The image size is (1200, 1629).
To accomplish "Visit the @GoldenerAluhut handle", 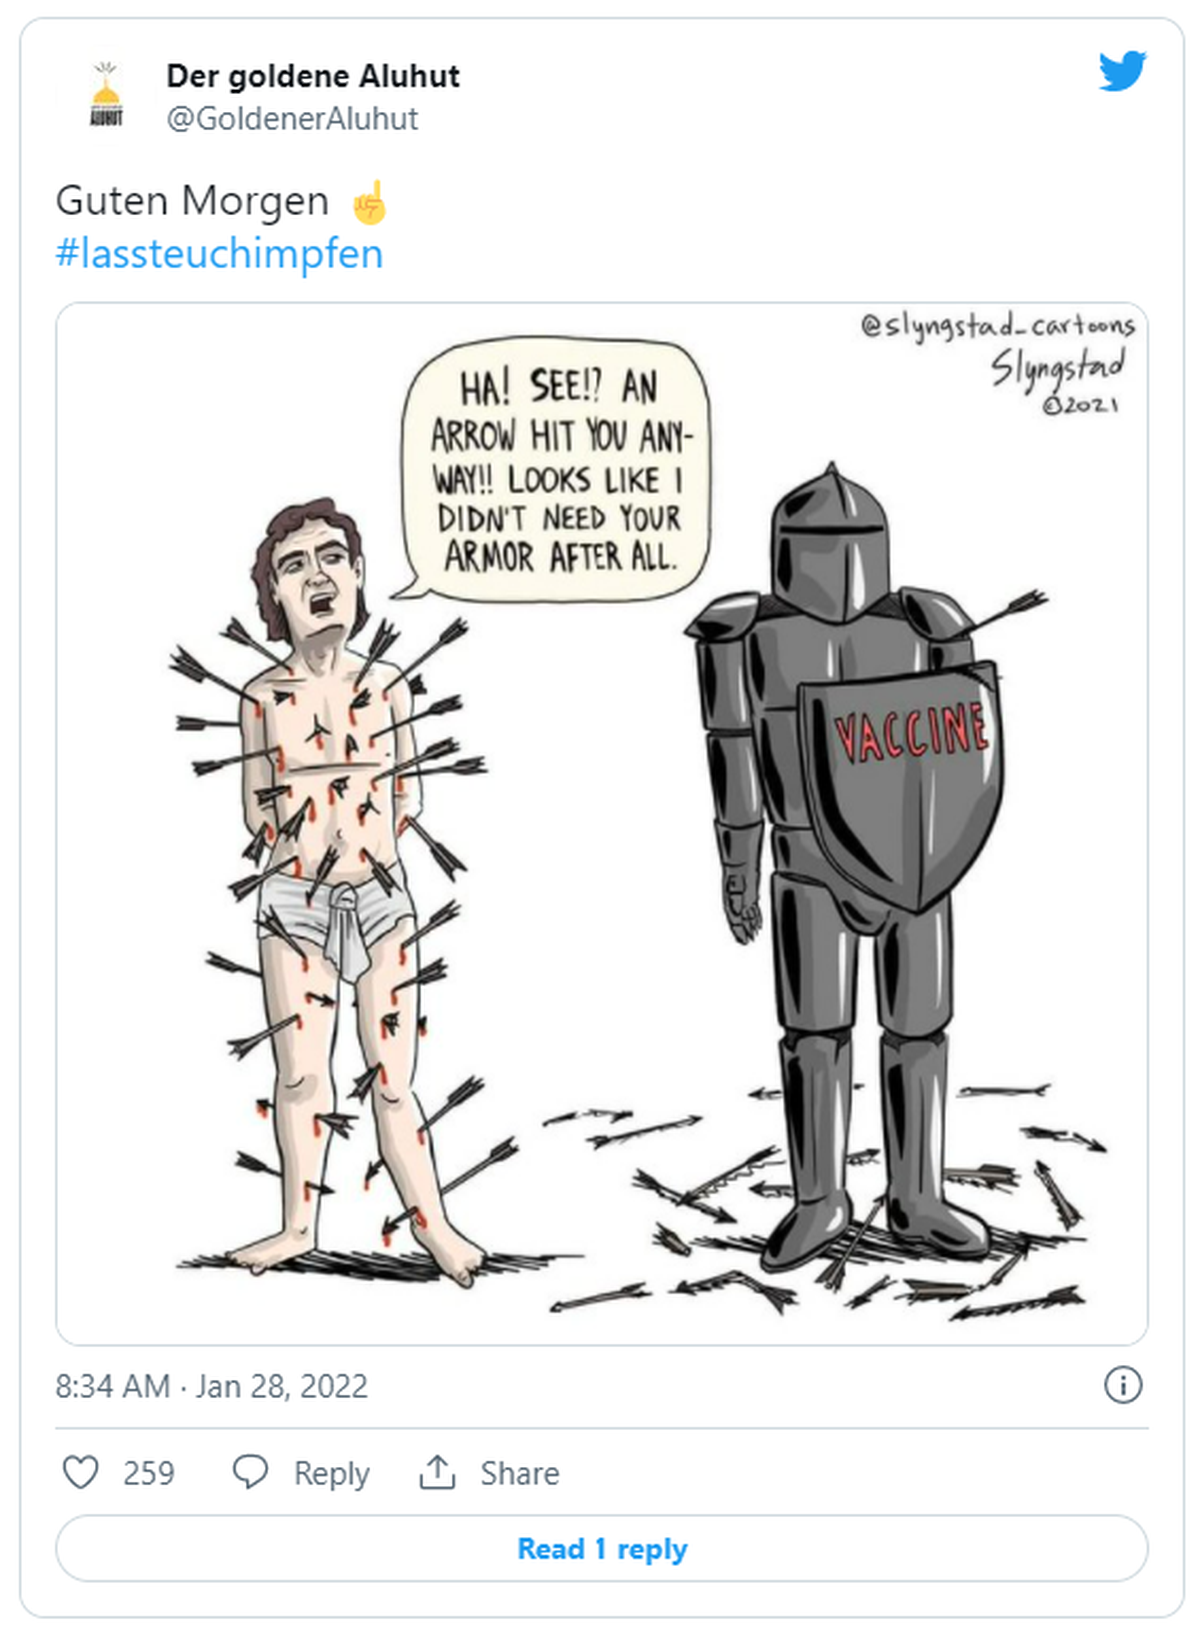I will [292, 118].
